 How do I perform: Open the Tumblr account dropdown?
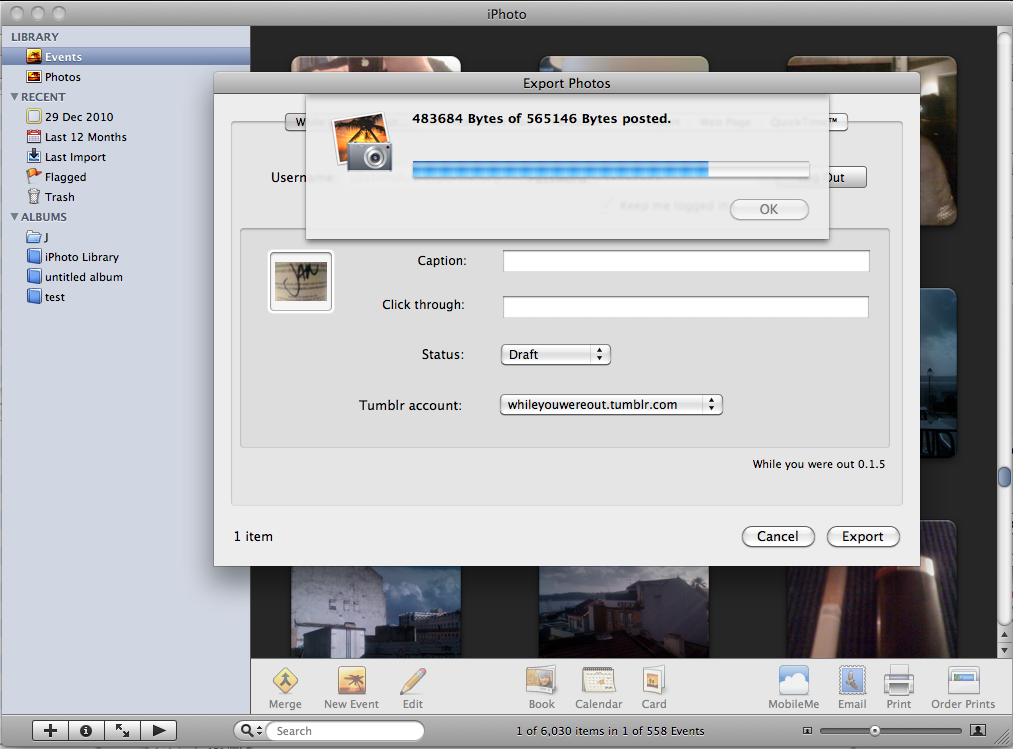click(611, 404)
